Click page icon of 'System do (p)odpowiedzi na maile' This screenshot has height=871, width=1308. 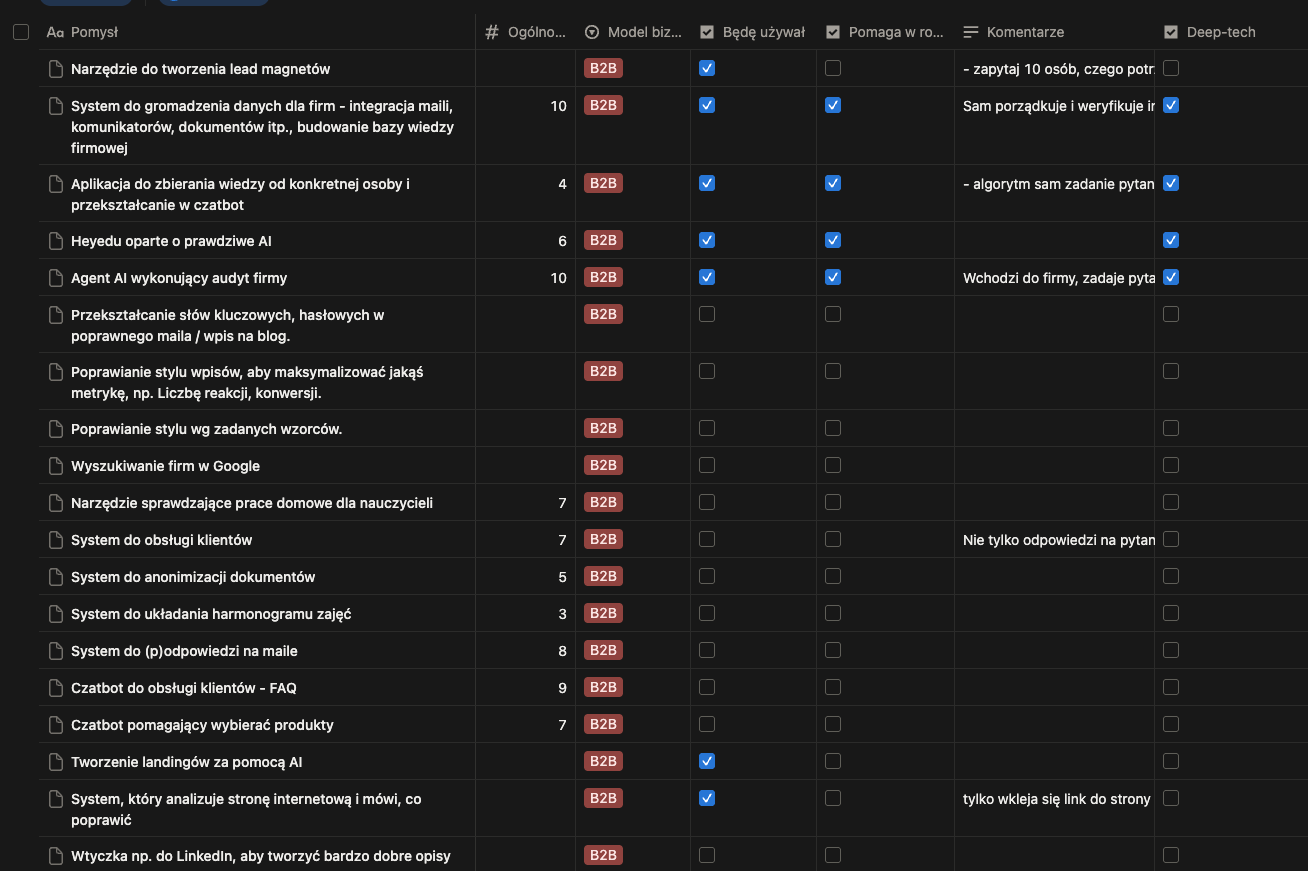coord(57,651)
